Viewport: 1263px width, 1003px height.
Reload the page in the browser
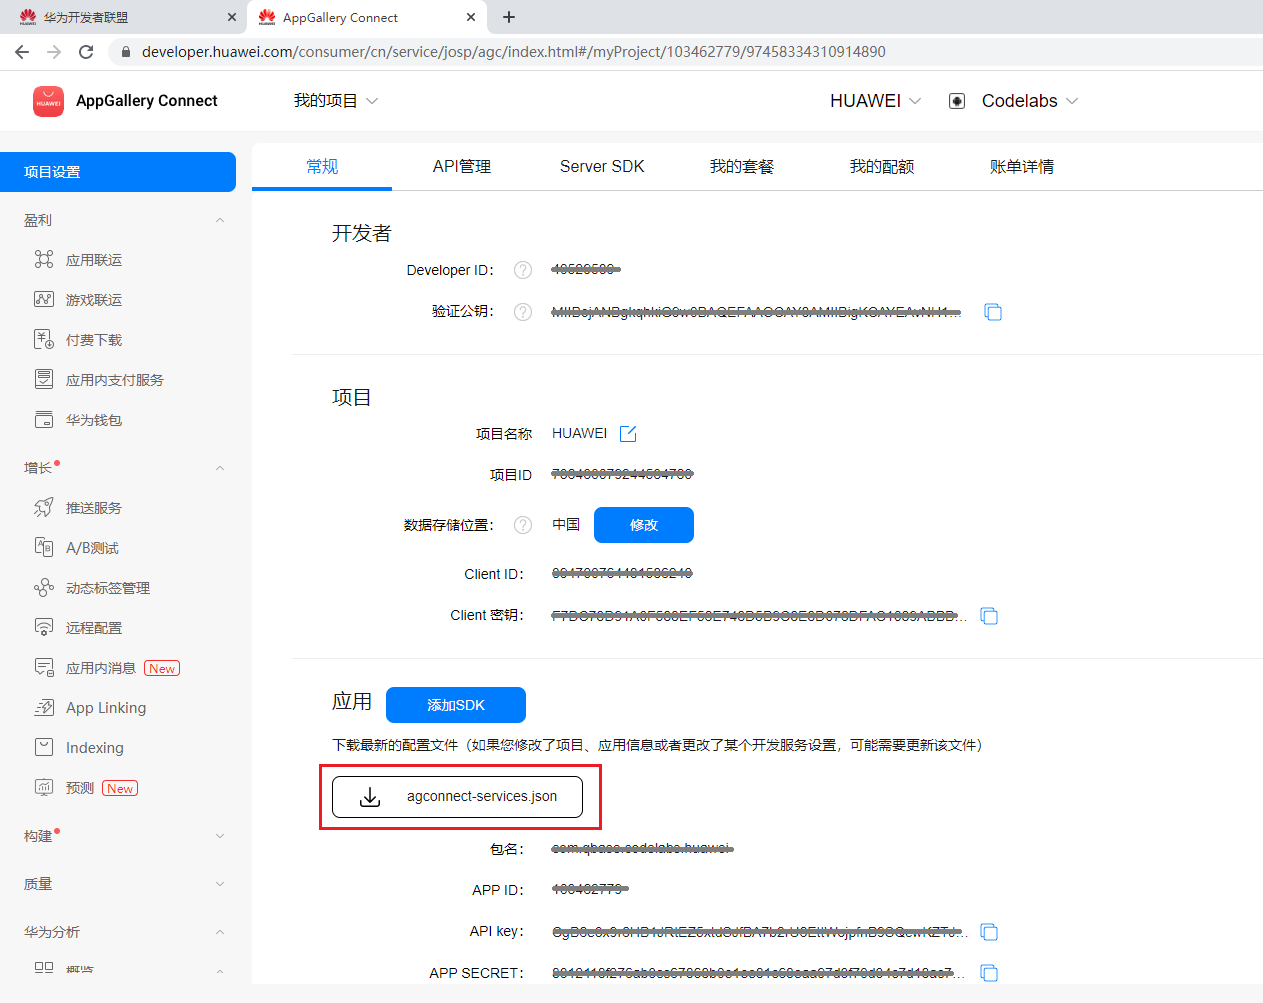click(86, 52)
